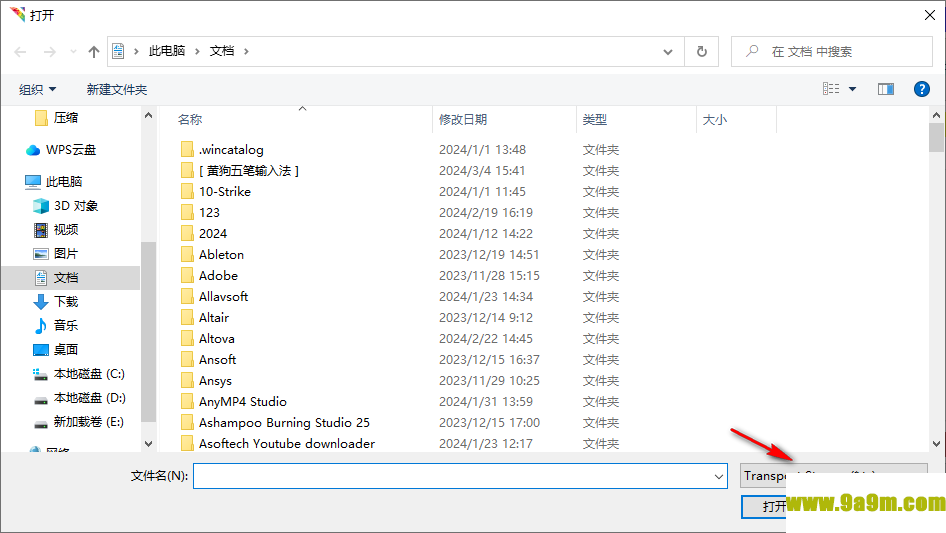Open address bar history dropdown
946x533 pixels.
coord(668,52)
